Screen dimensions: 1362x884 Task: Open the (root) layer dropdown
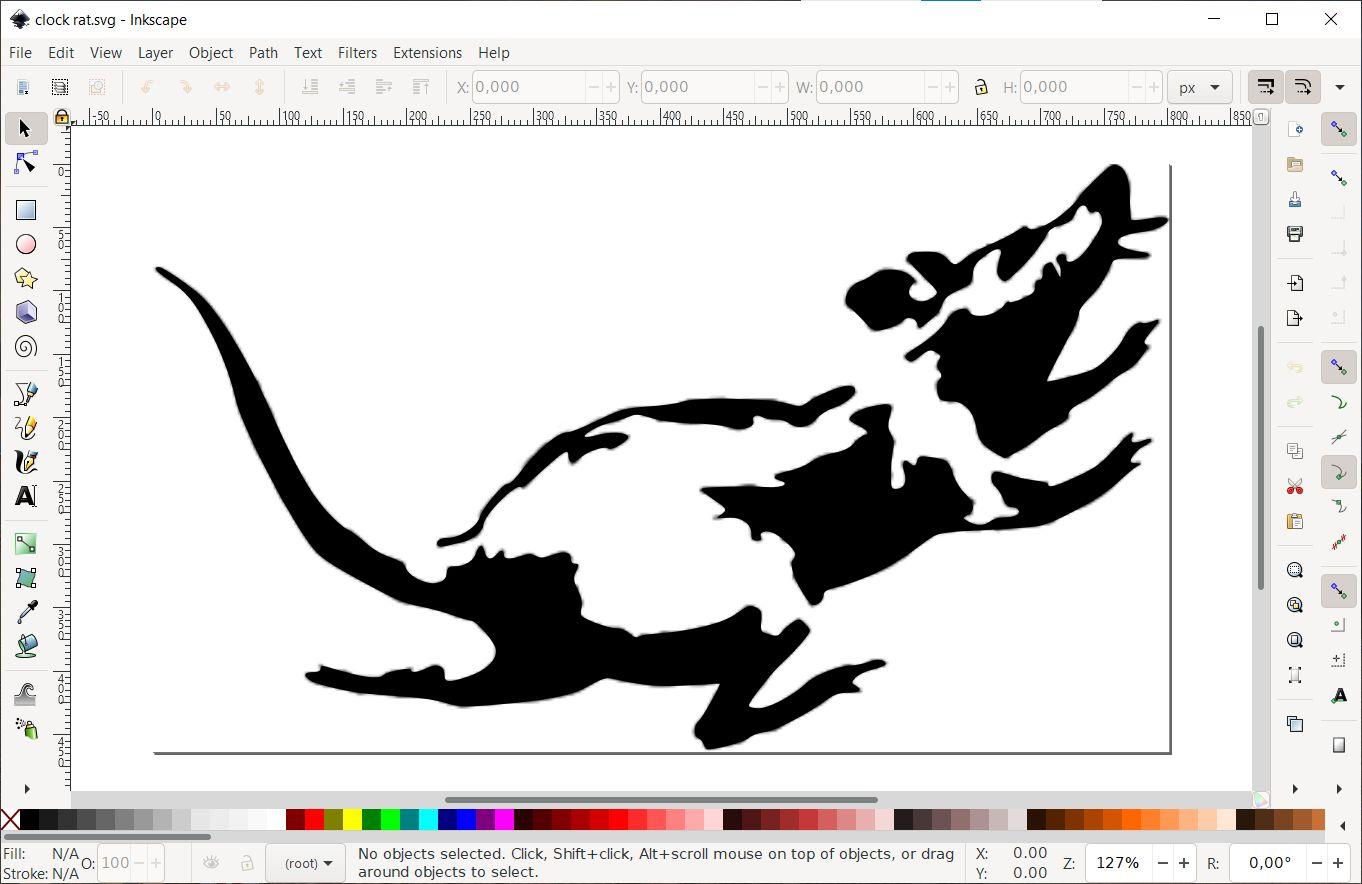306,863
